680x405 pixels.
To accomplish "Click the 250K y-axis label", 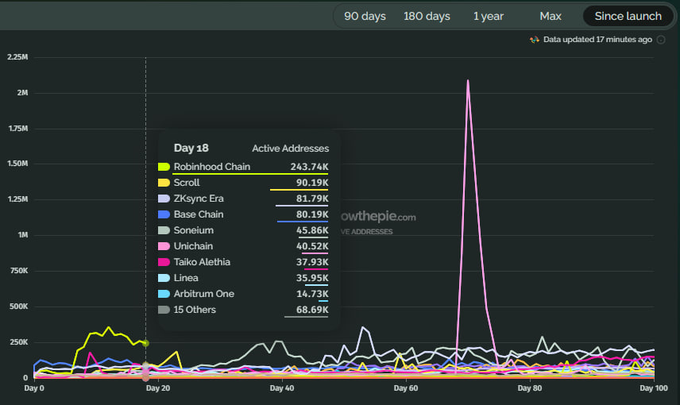I will coord(19,342).
